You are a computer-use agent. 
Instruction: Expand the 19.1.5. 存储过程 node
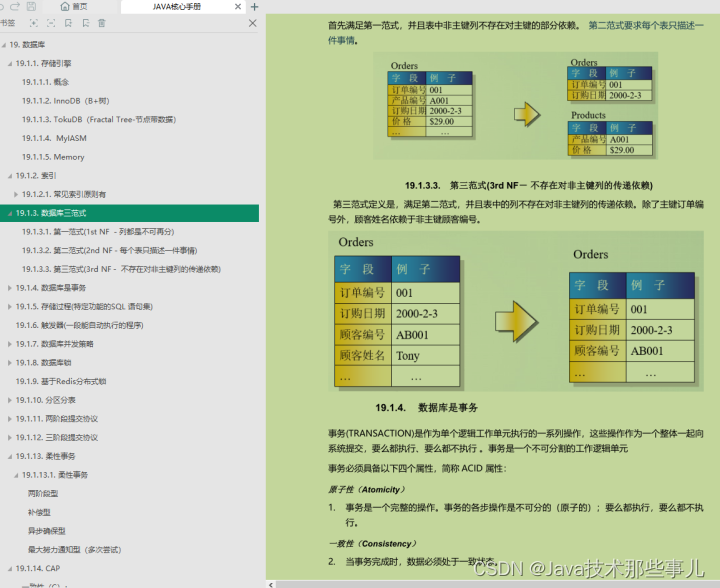(10, 307)
